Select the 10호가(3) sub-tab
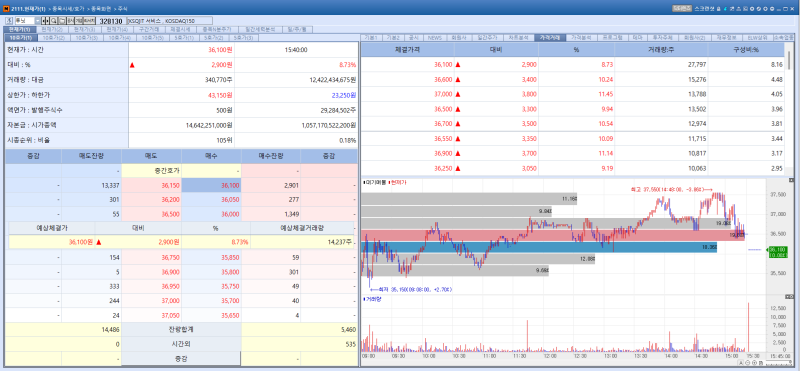Viewport: 800px width, 371px height. point(87,38)
